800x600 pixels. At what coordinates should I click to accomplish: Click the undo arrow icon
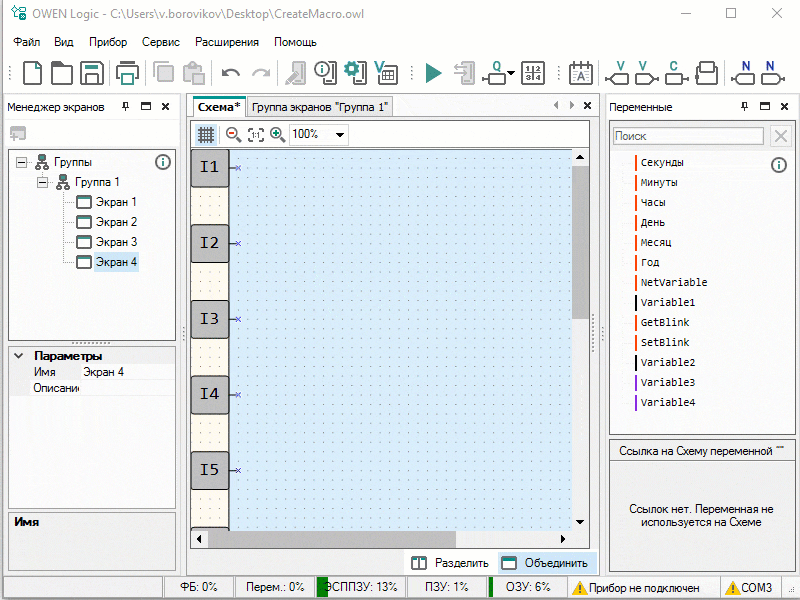click(231, 73)
